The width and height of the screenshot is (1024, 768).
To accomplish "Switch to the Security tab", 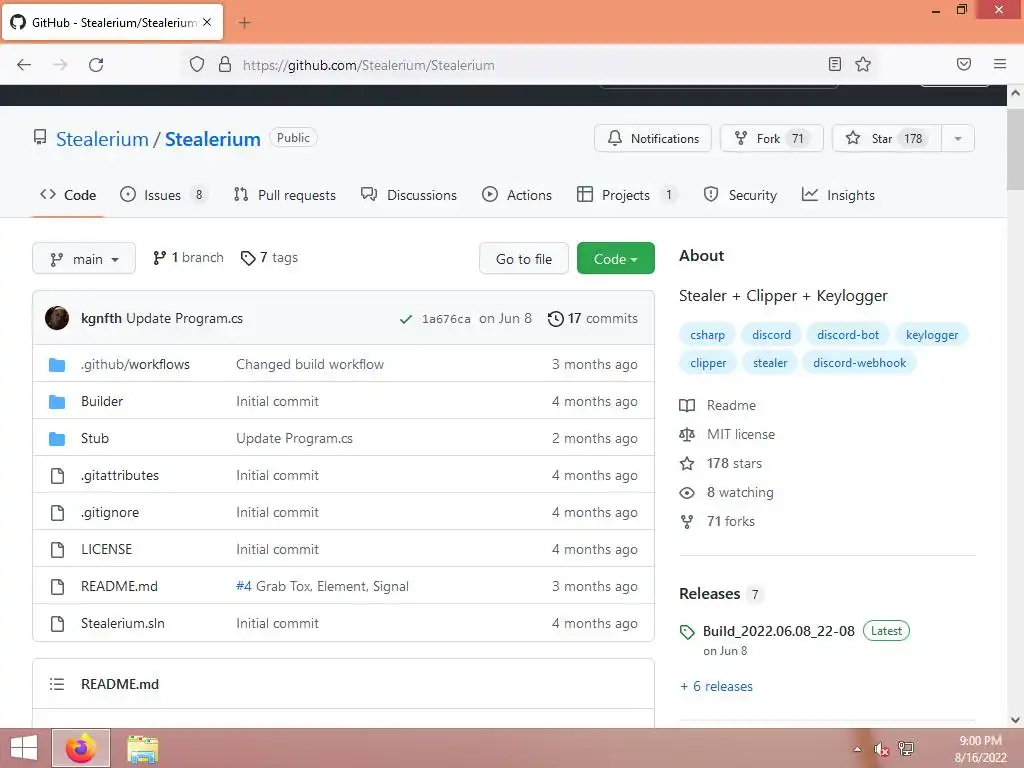I will pyautogui.click(x=740, y=195).
